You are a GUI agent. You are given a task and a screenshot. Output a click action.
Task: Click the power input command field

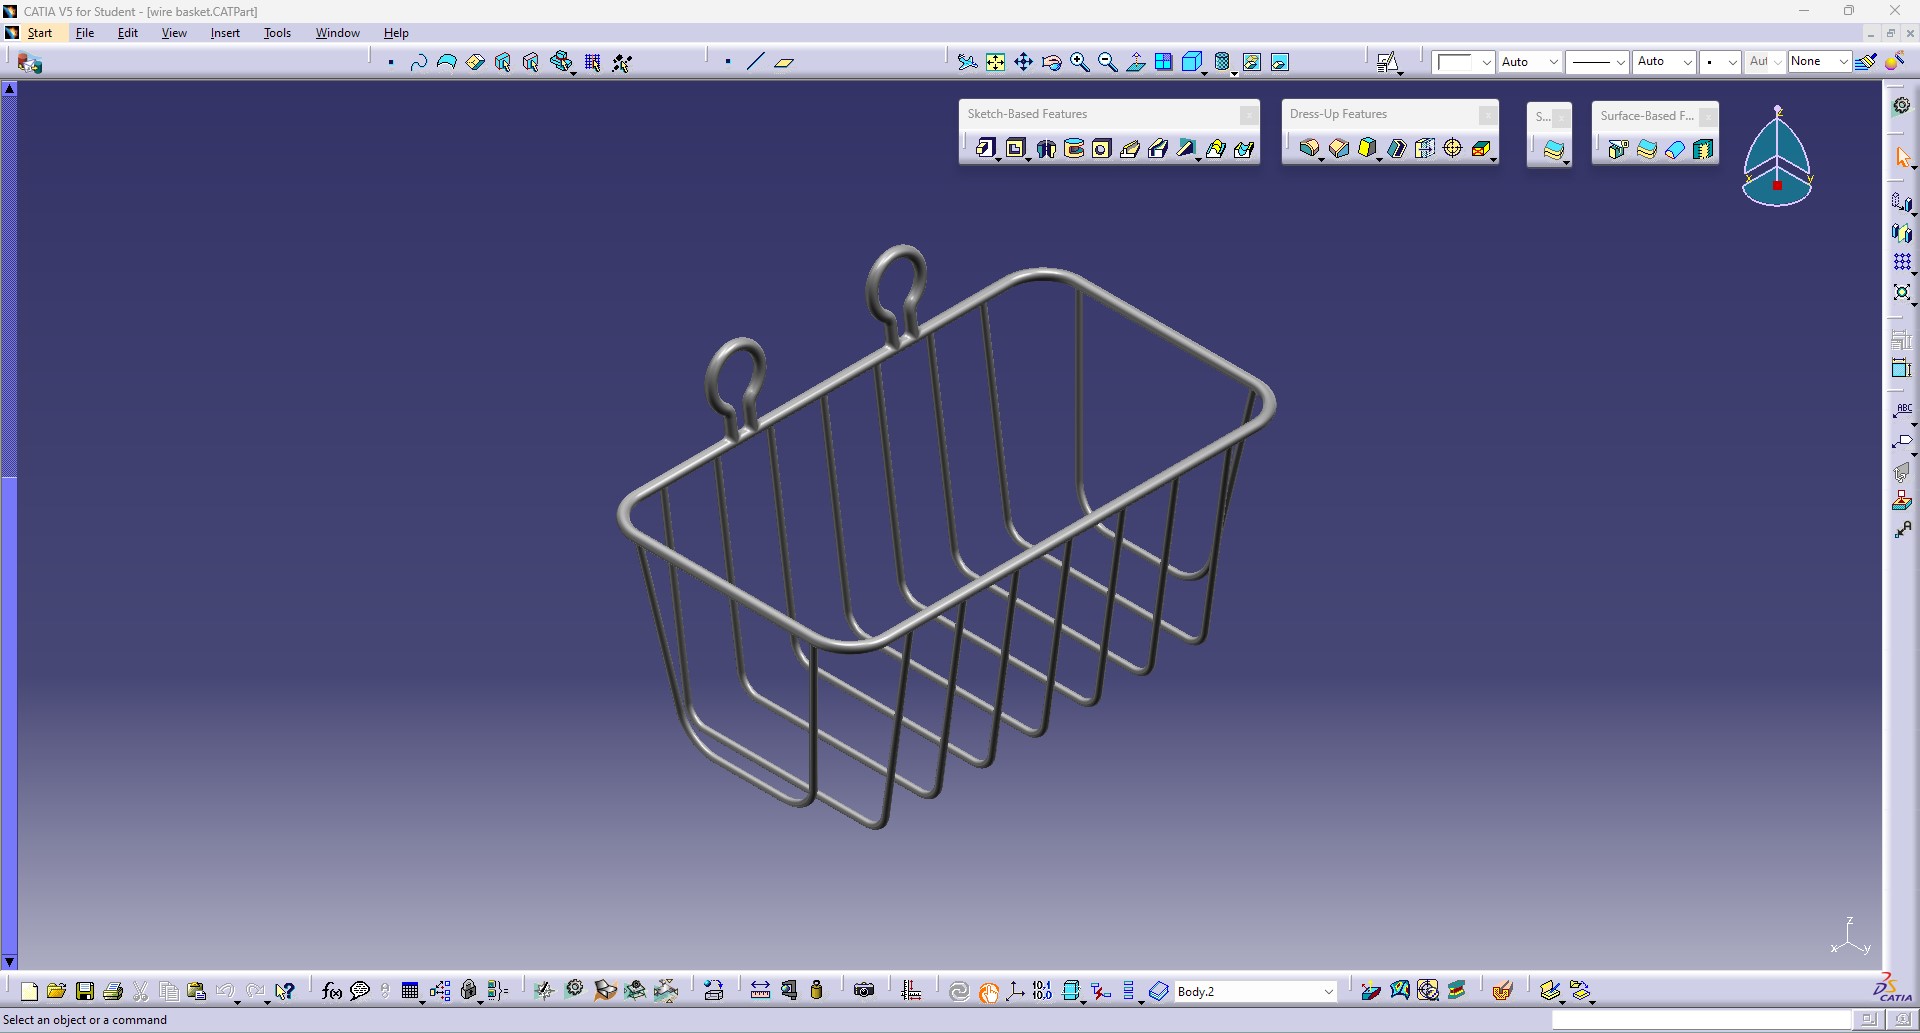1701,1020
